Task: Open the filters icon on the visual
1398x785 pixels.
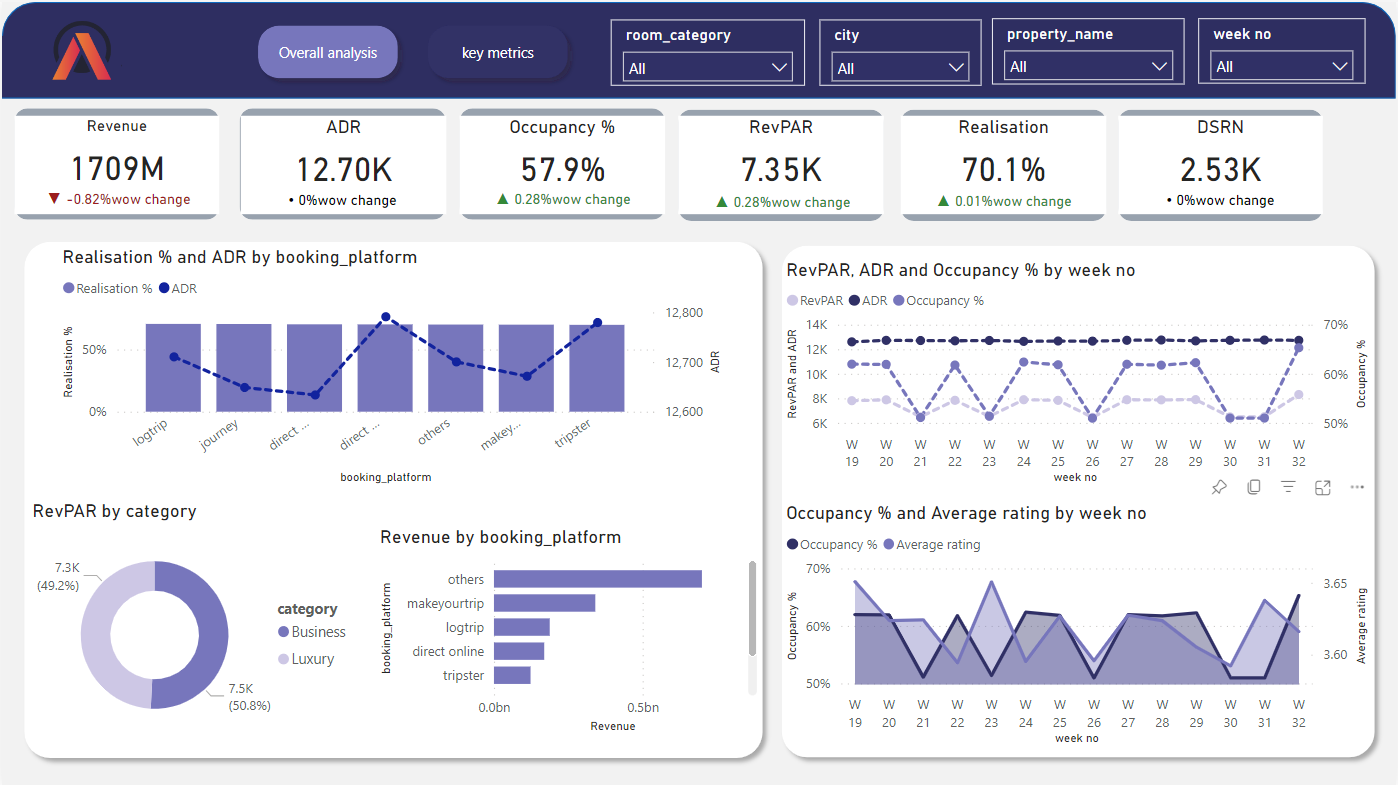Action: (1288, 487)
